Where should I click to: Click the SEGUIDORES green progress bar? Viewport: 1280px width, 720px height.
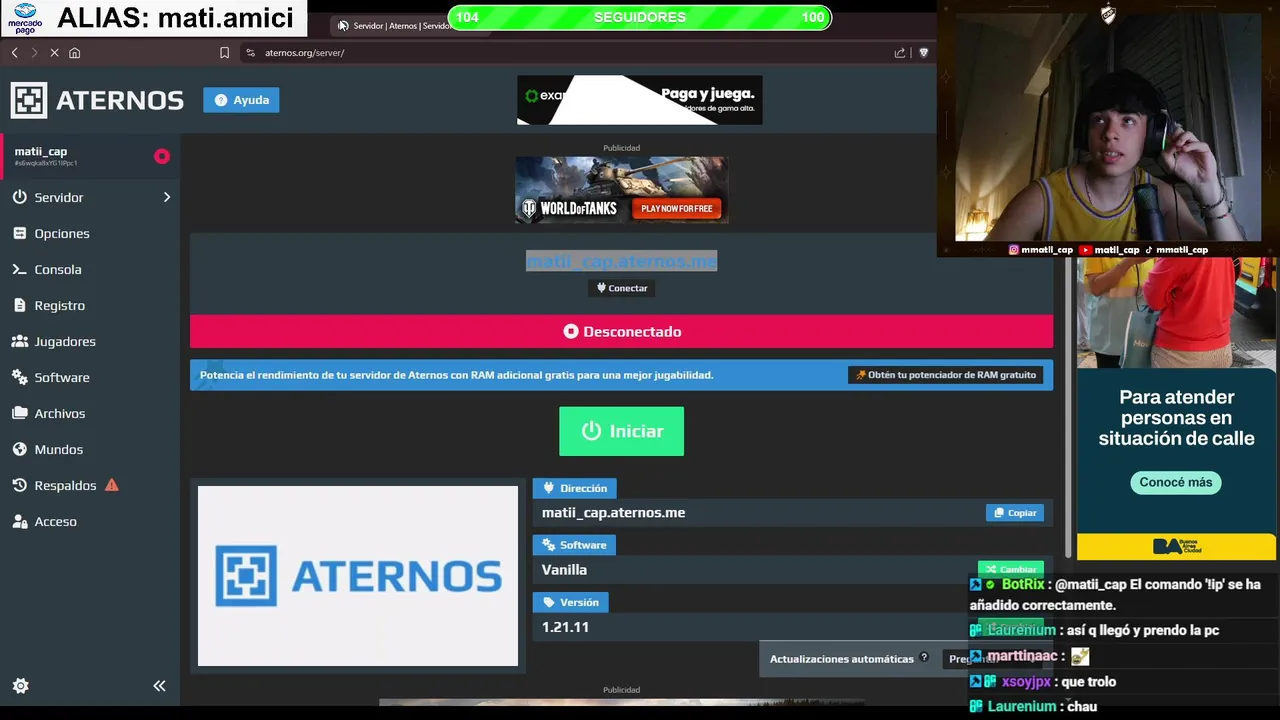640,17
